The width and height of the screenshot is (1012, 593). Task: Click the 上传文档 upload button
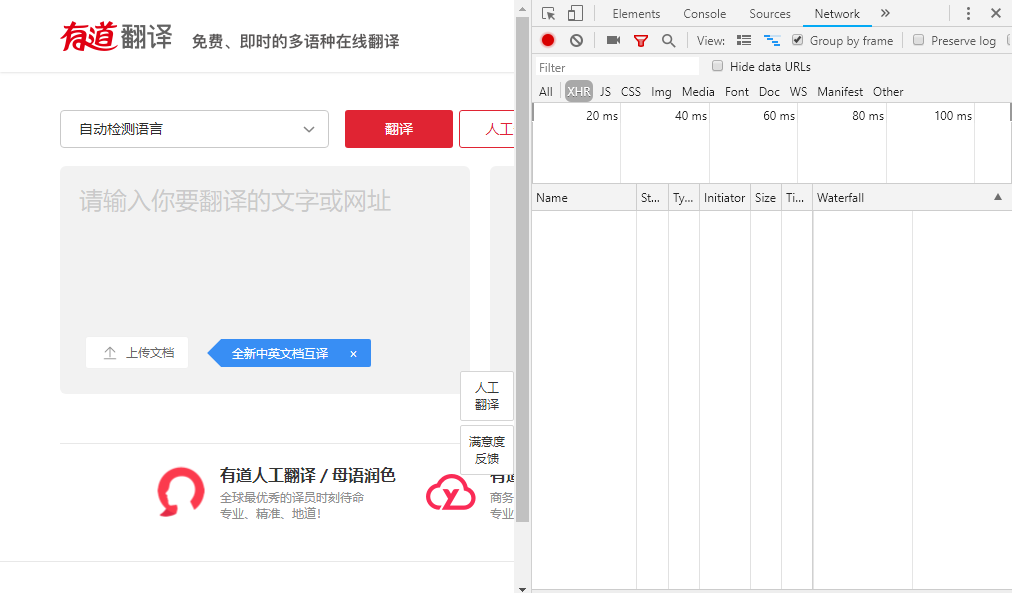coord(137,353)
